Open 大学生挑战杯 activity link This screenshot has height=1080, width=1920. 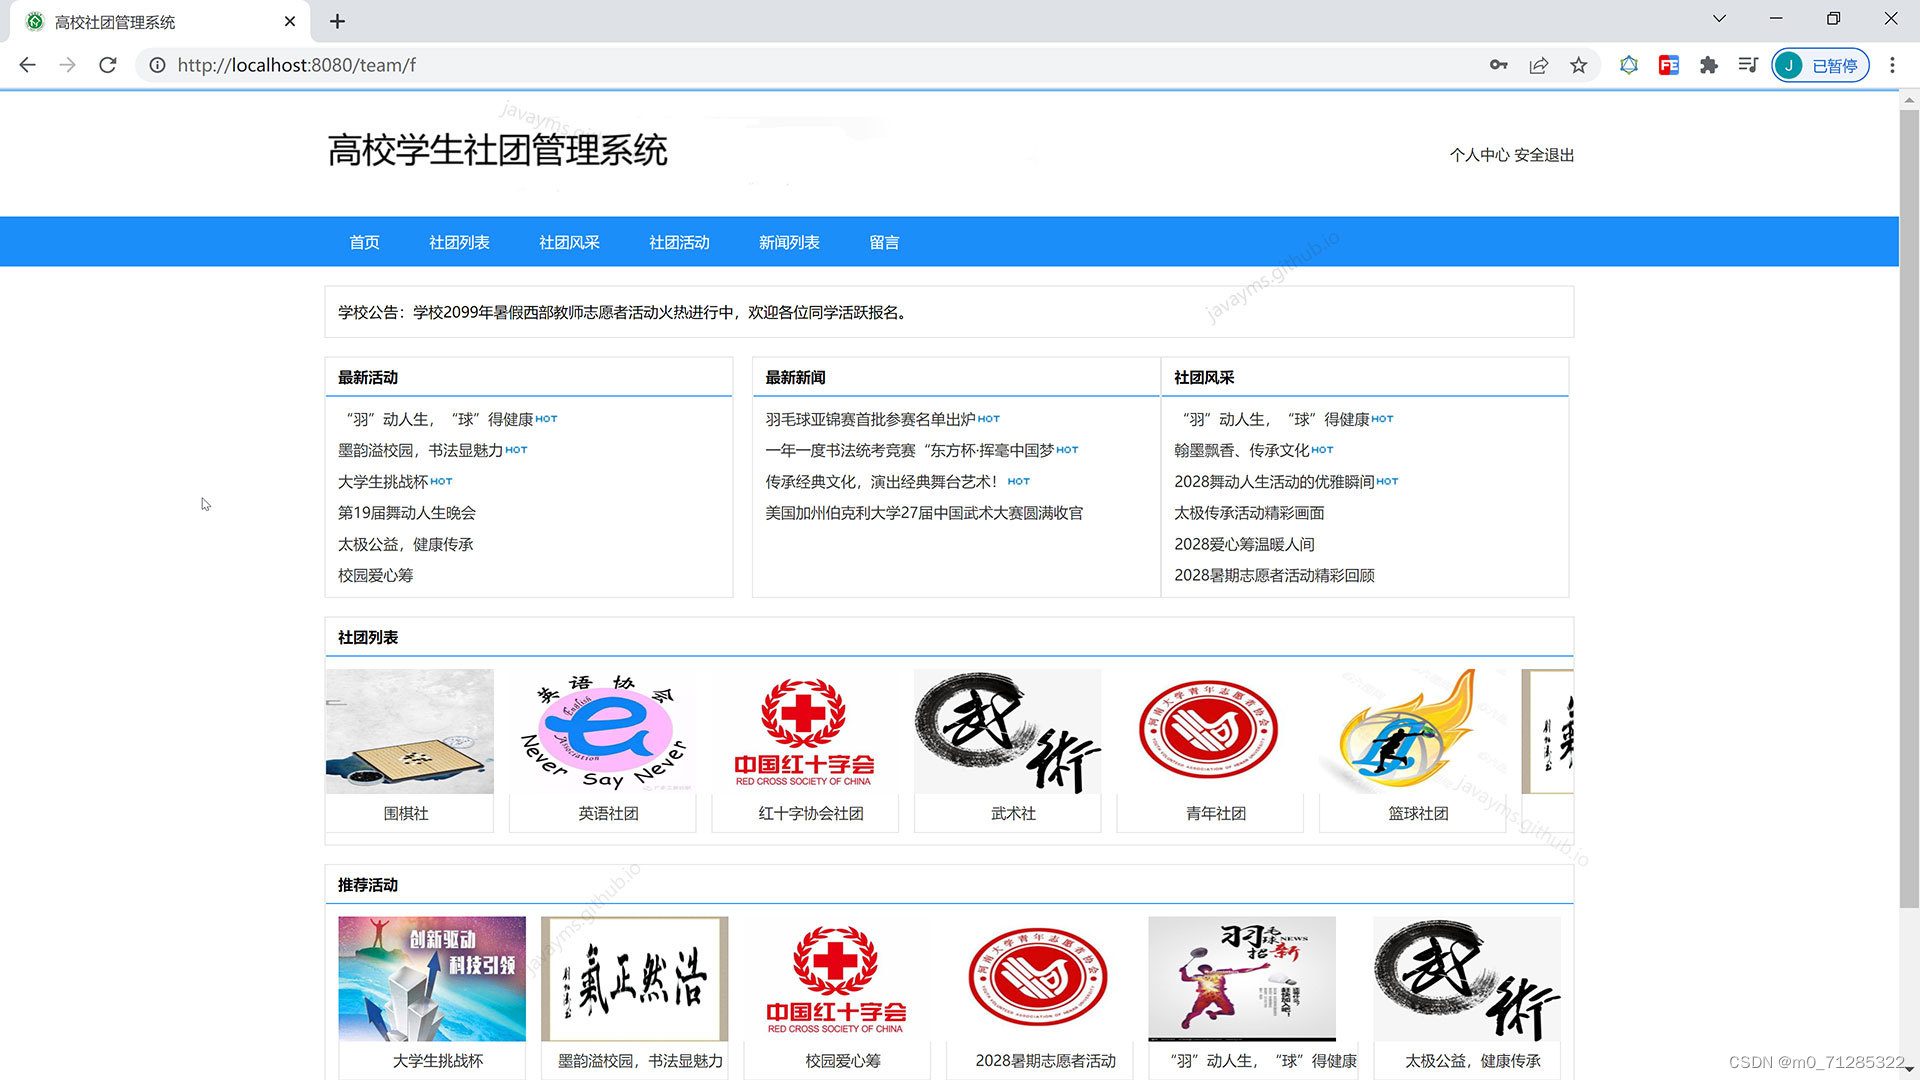coord(383,482)
